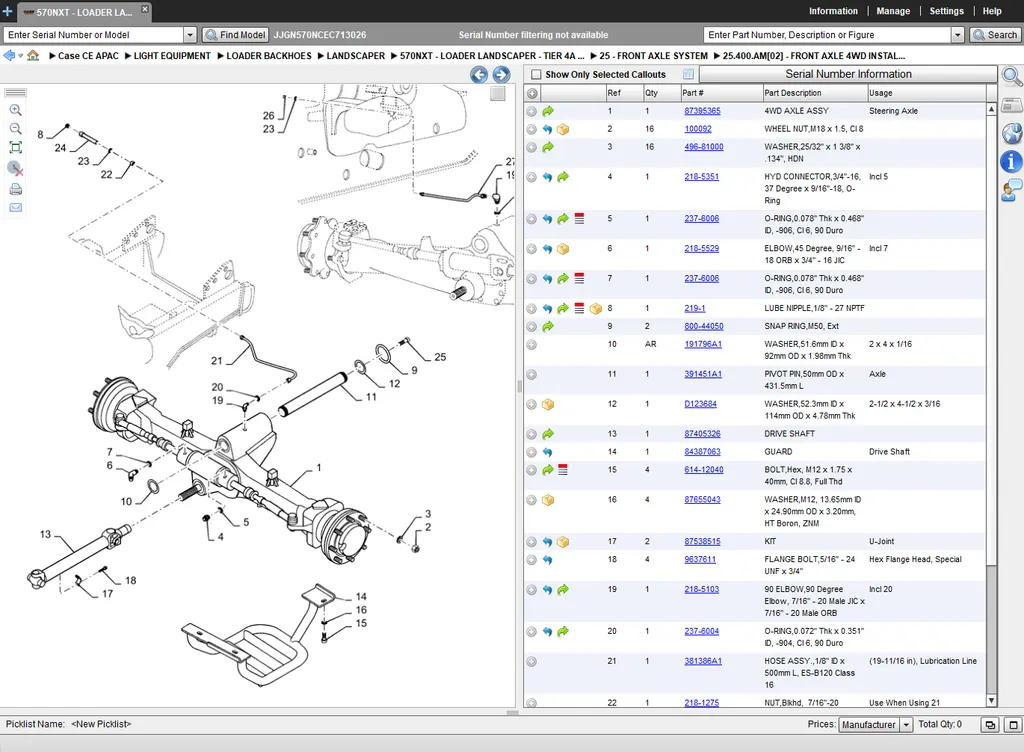Click the red list icon for part 614-12040
Screen dimensions: 1024x752
[563, 469]
